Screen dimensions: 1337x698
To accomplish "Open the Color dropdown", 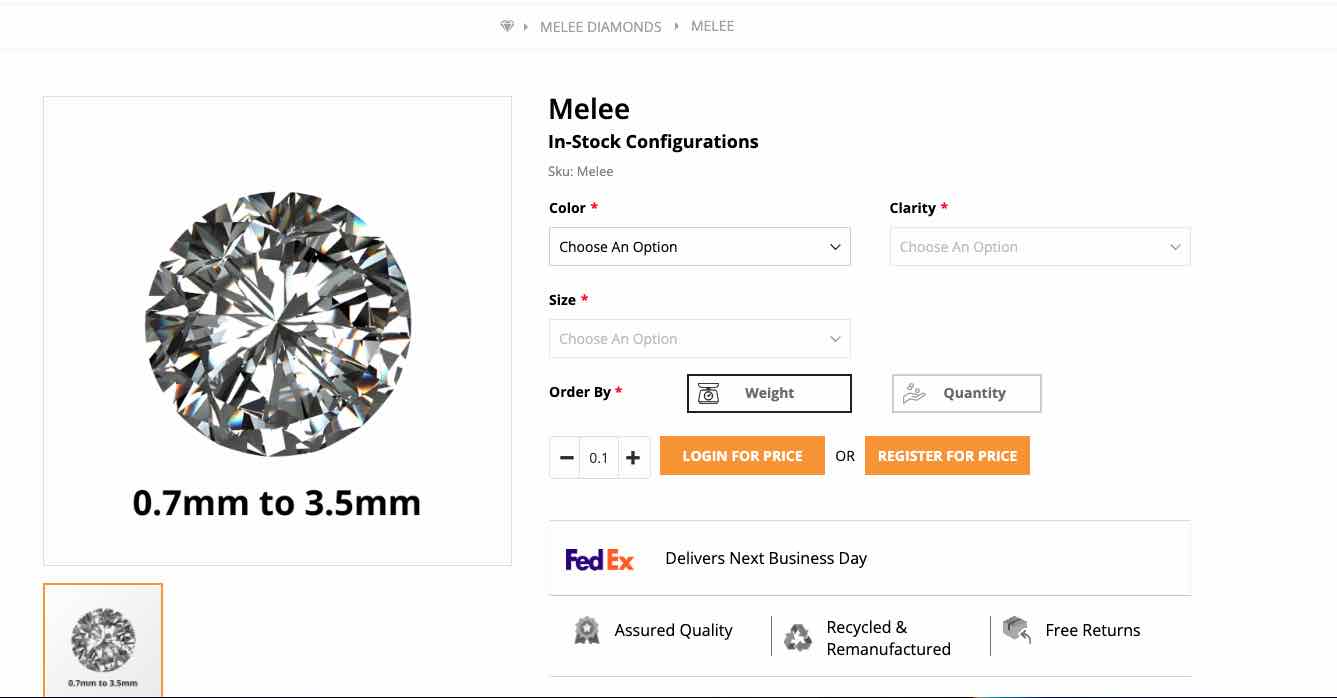I will click(x=699, y=246).
